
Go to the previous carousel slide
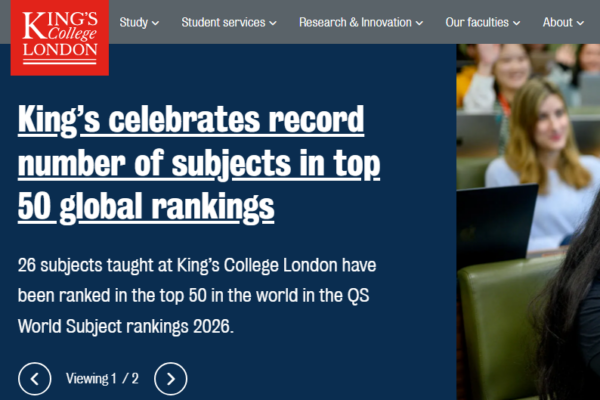34,379
